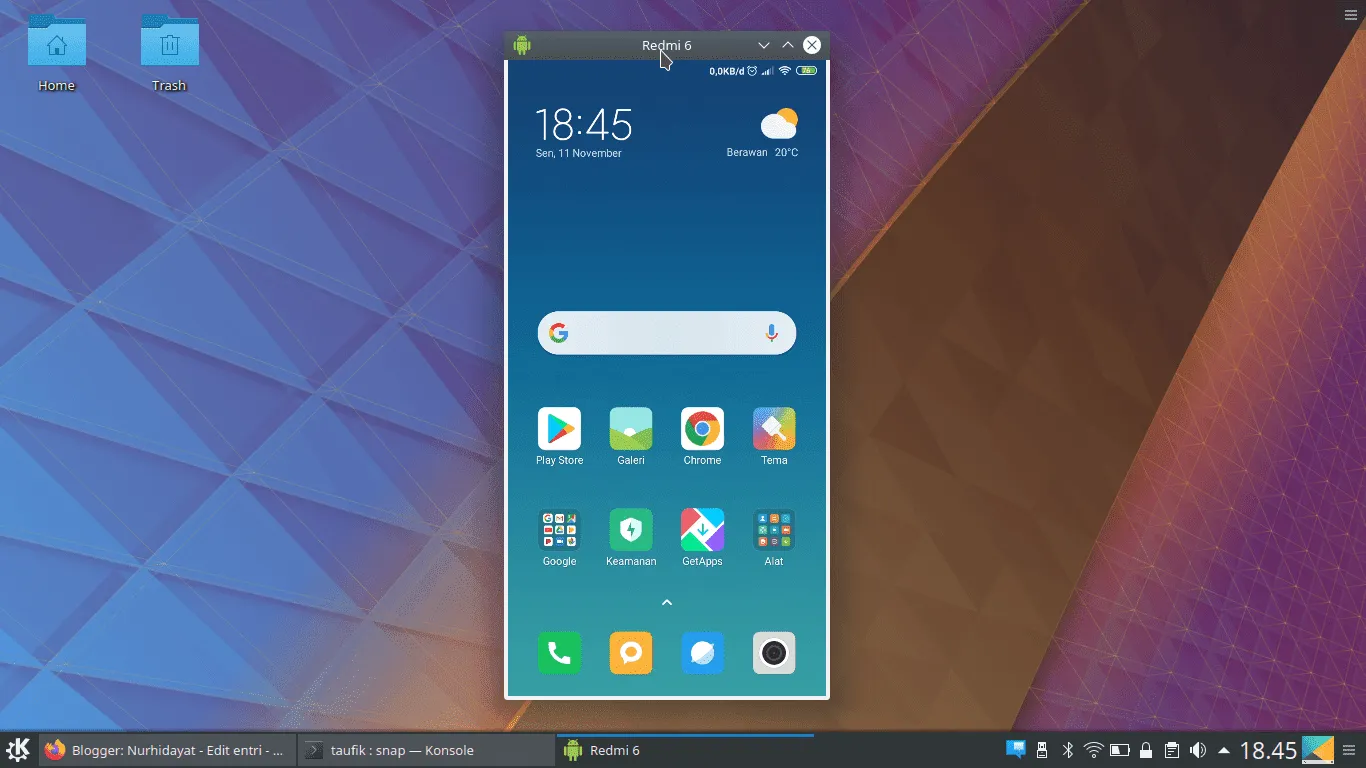The image size is (1366, 768).
Task: Switch to the Blogger Firefox taskbar entry
Action: (167, 750)
